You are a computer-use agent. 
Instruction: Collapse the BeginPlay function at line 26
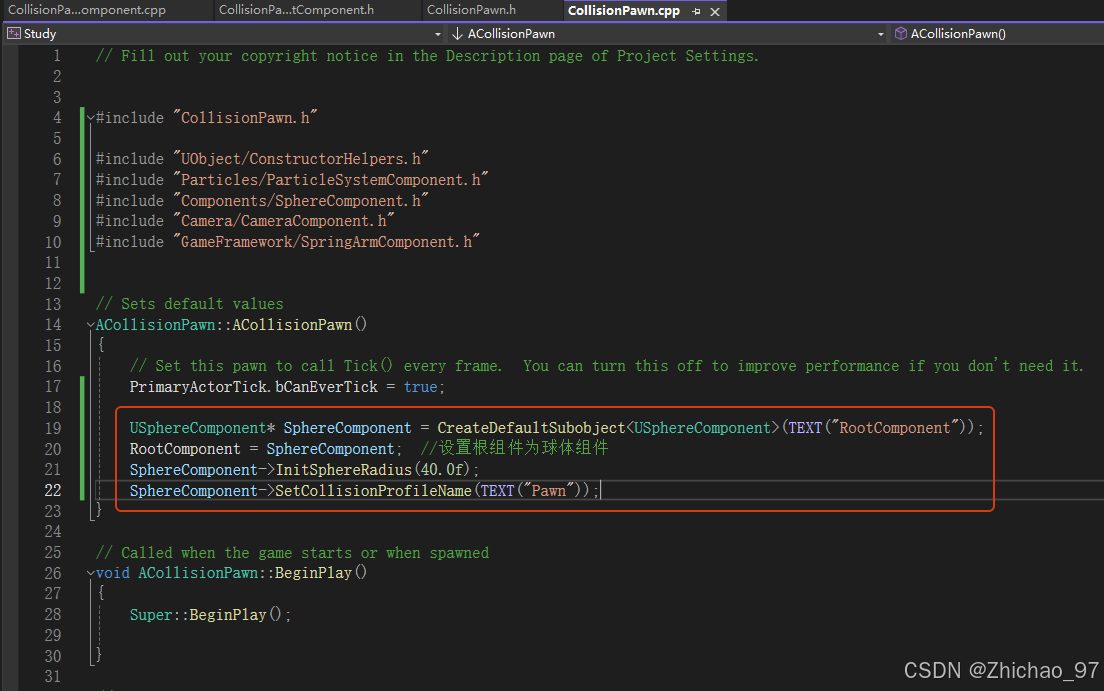pyautogui.click(x=91, y=573)
